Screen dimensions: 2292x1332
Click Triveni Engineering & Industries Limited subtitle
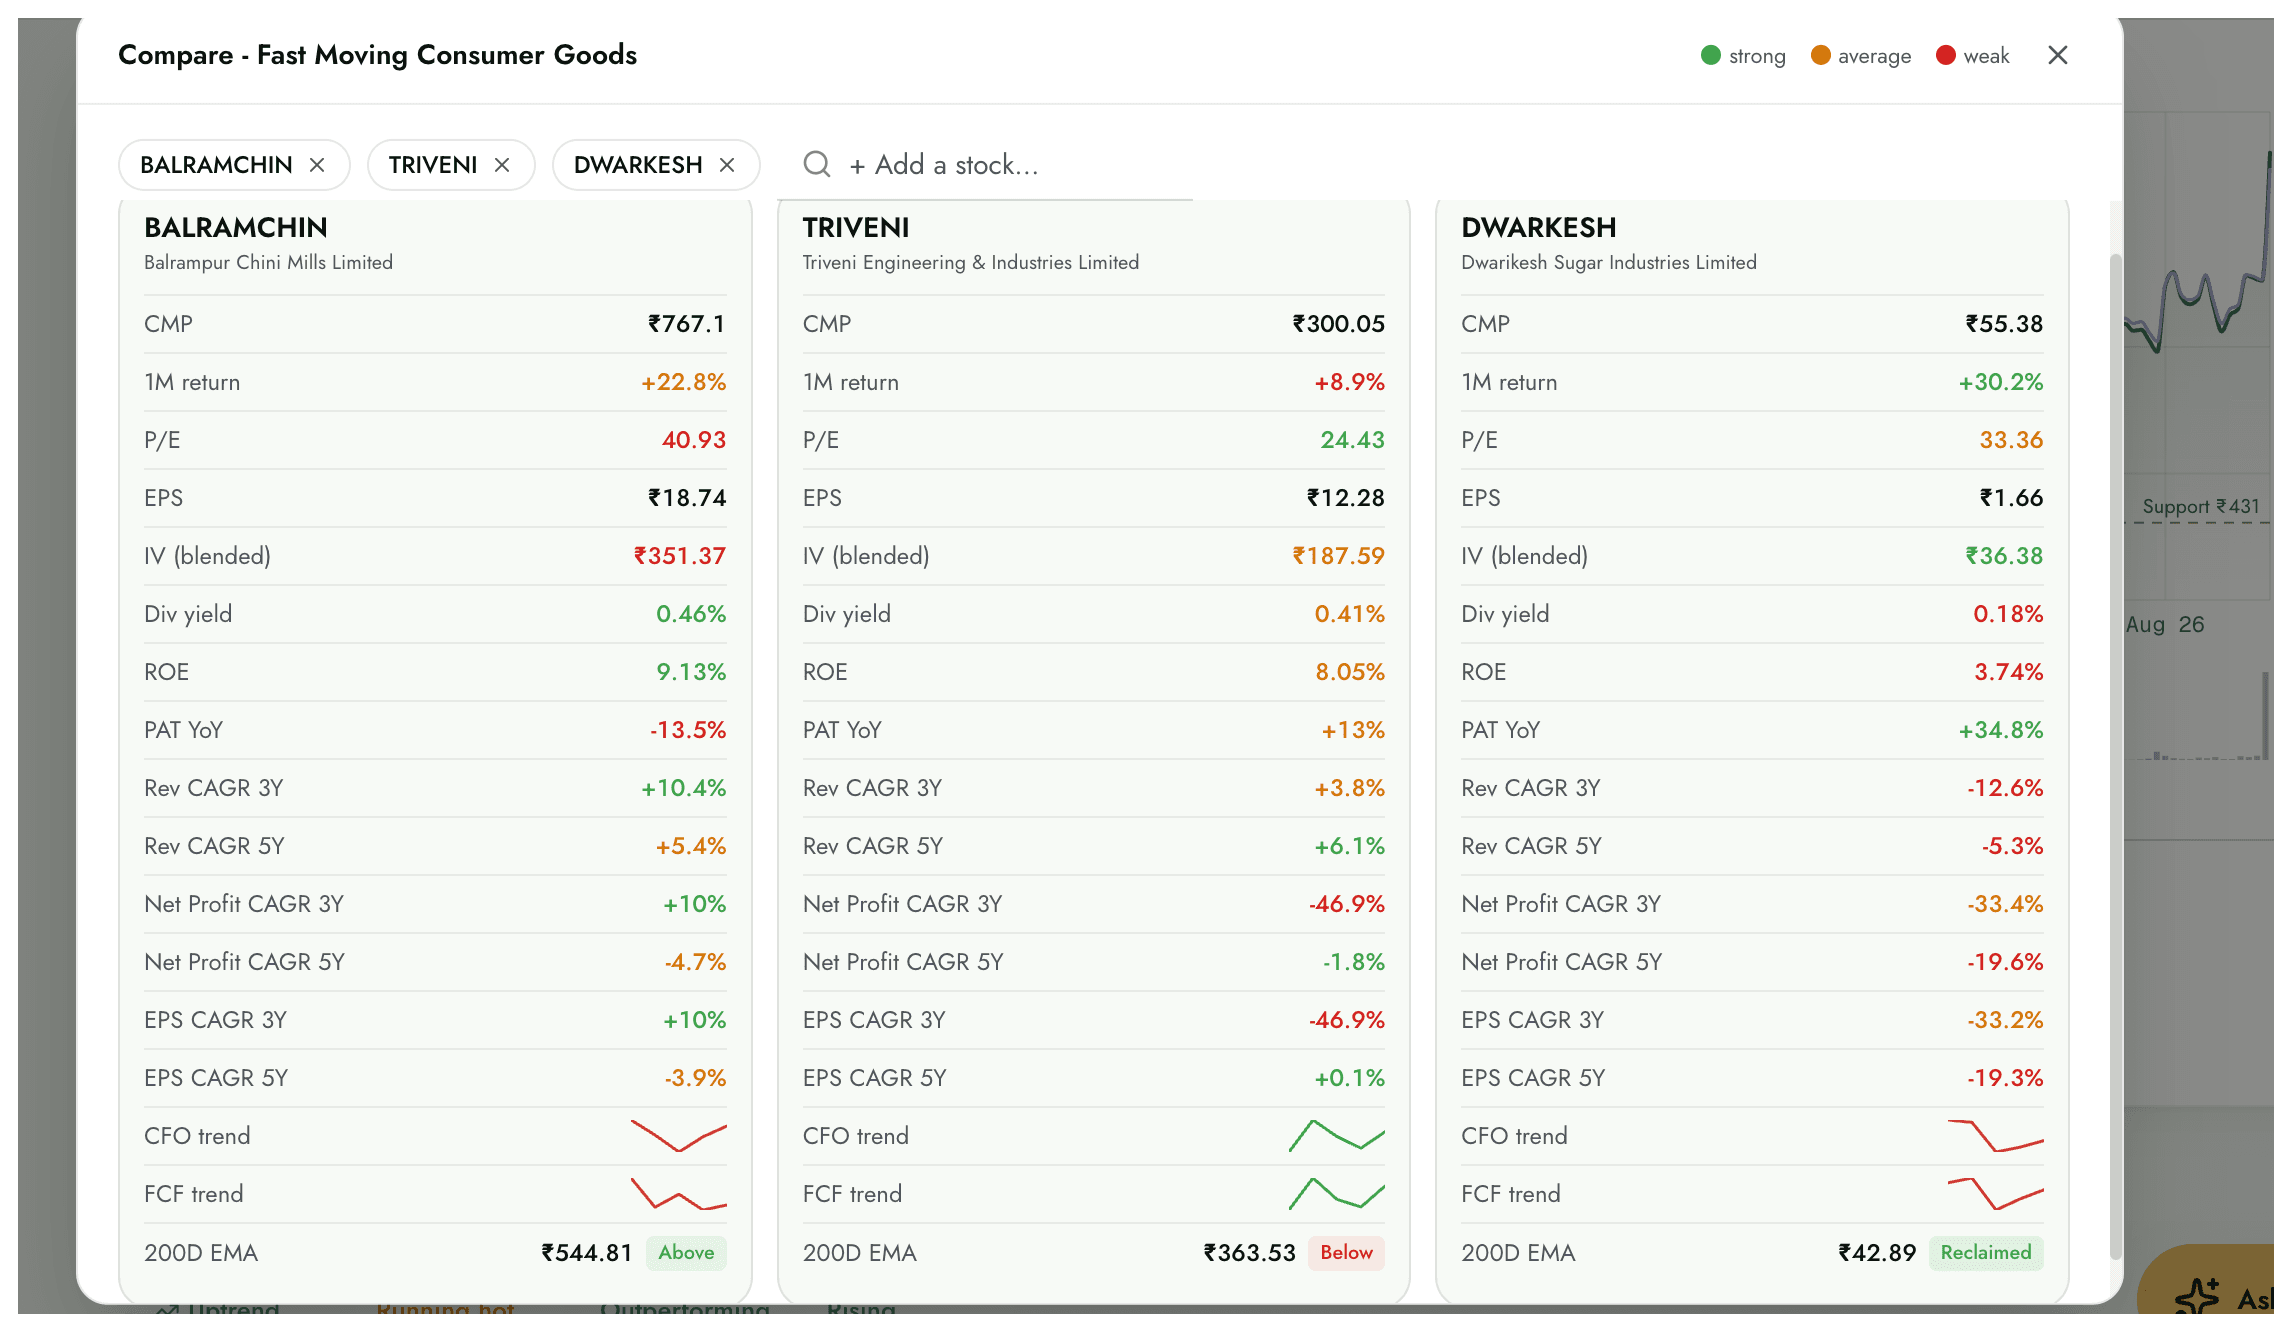971,262
